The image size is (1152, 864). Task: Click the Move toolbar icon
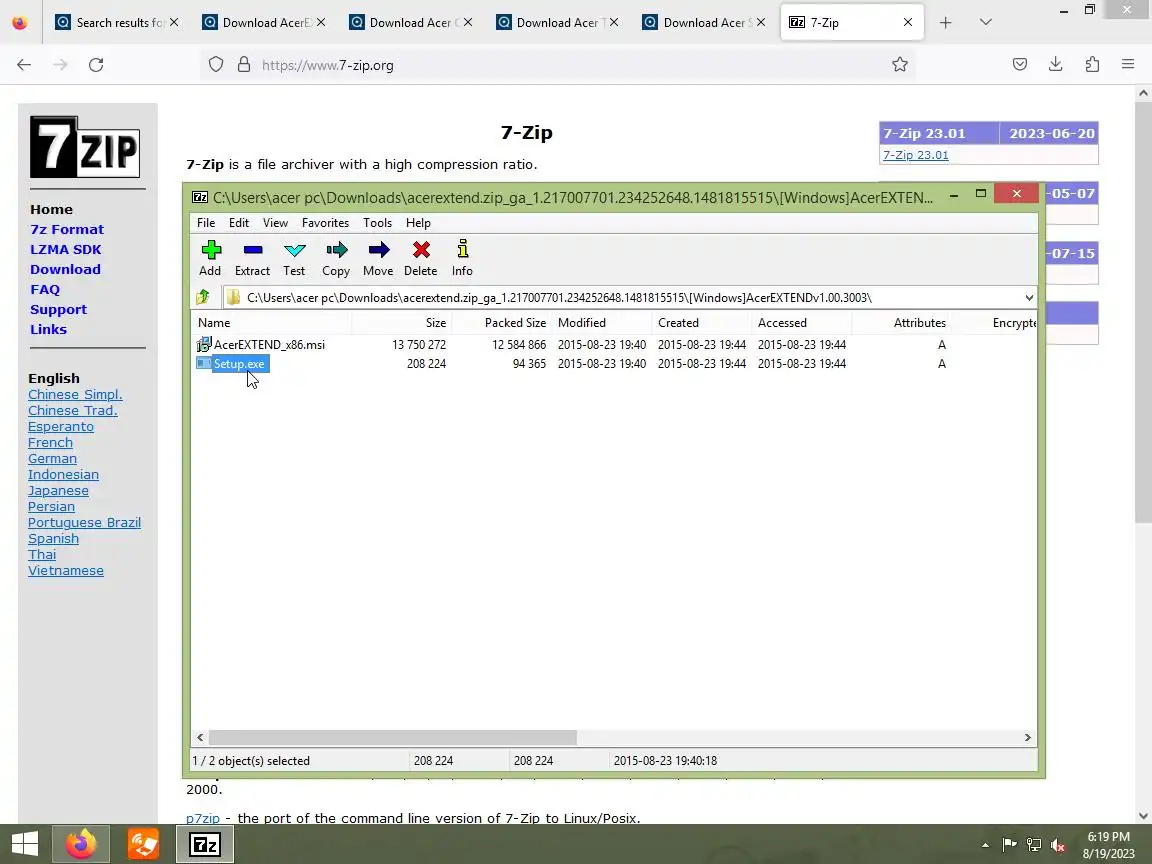point(378,258)
